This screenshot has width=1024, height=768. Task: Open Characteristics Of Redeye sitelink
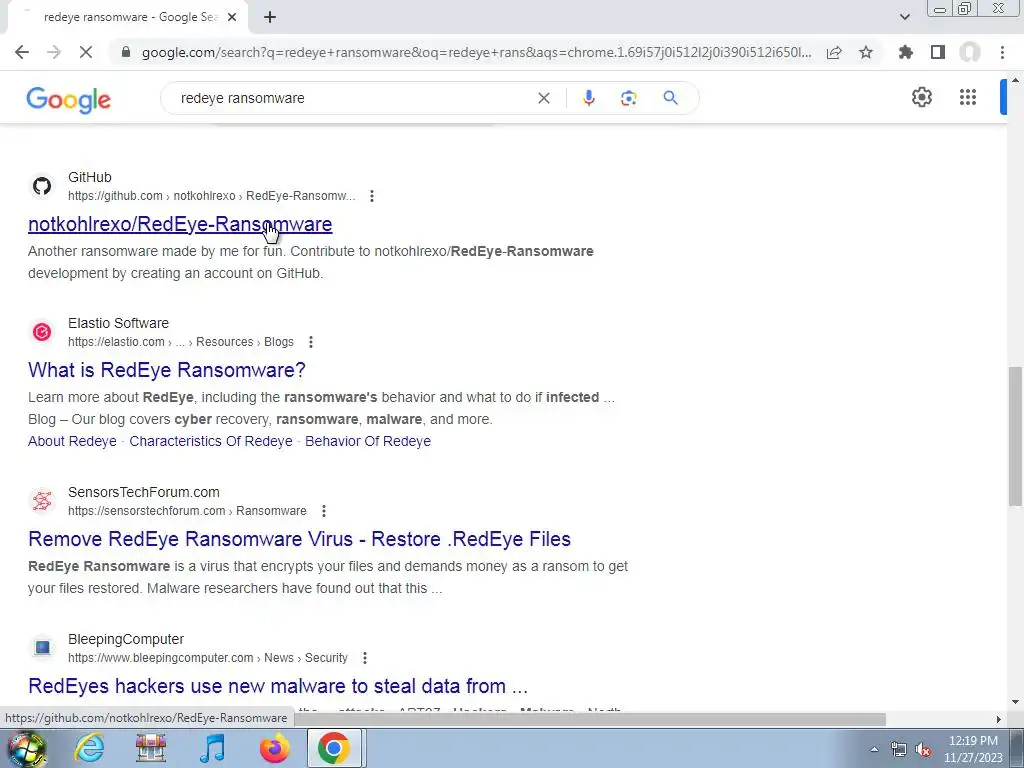pos(211,441)
